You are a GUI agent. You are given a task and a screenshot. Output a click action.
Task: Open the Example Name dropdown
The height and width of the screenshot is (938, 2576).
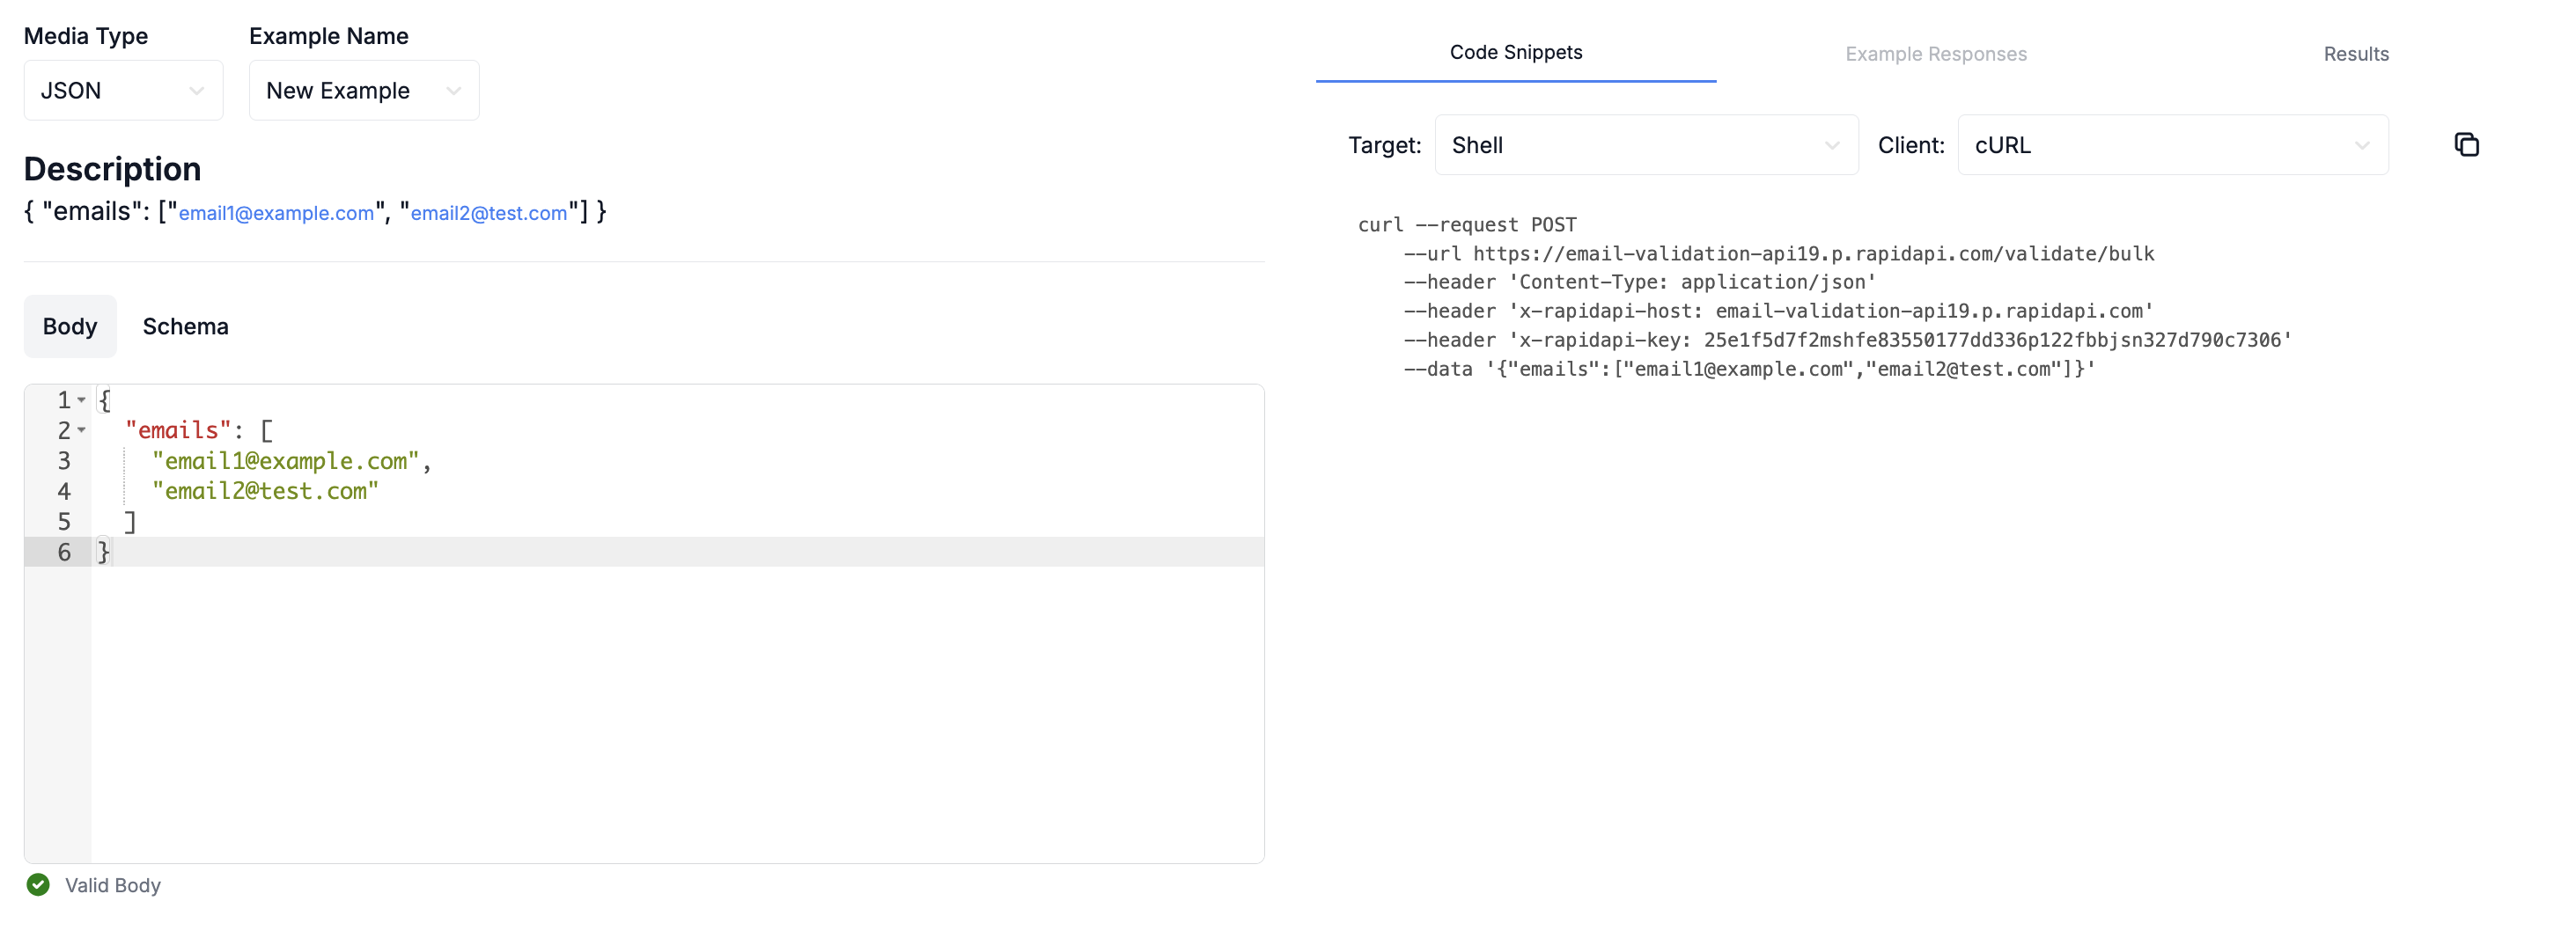pos(363,90)
